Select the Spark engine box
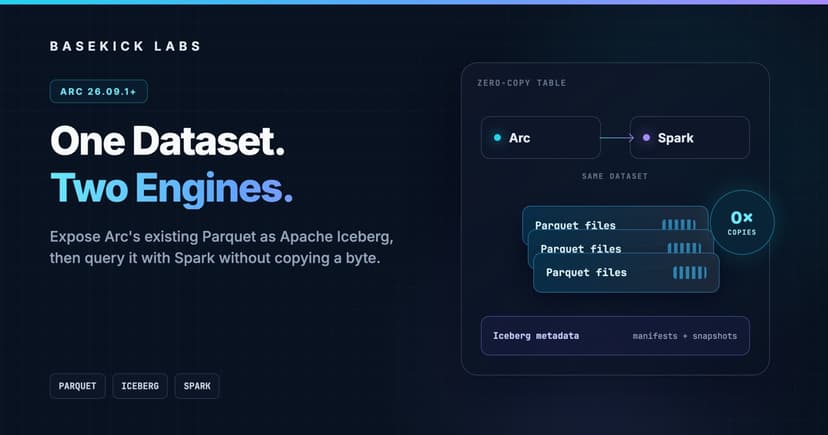 (690, 138)
